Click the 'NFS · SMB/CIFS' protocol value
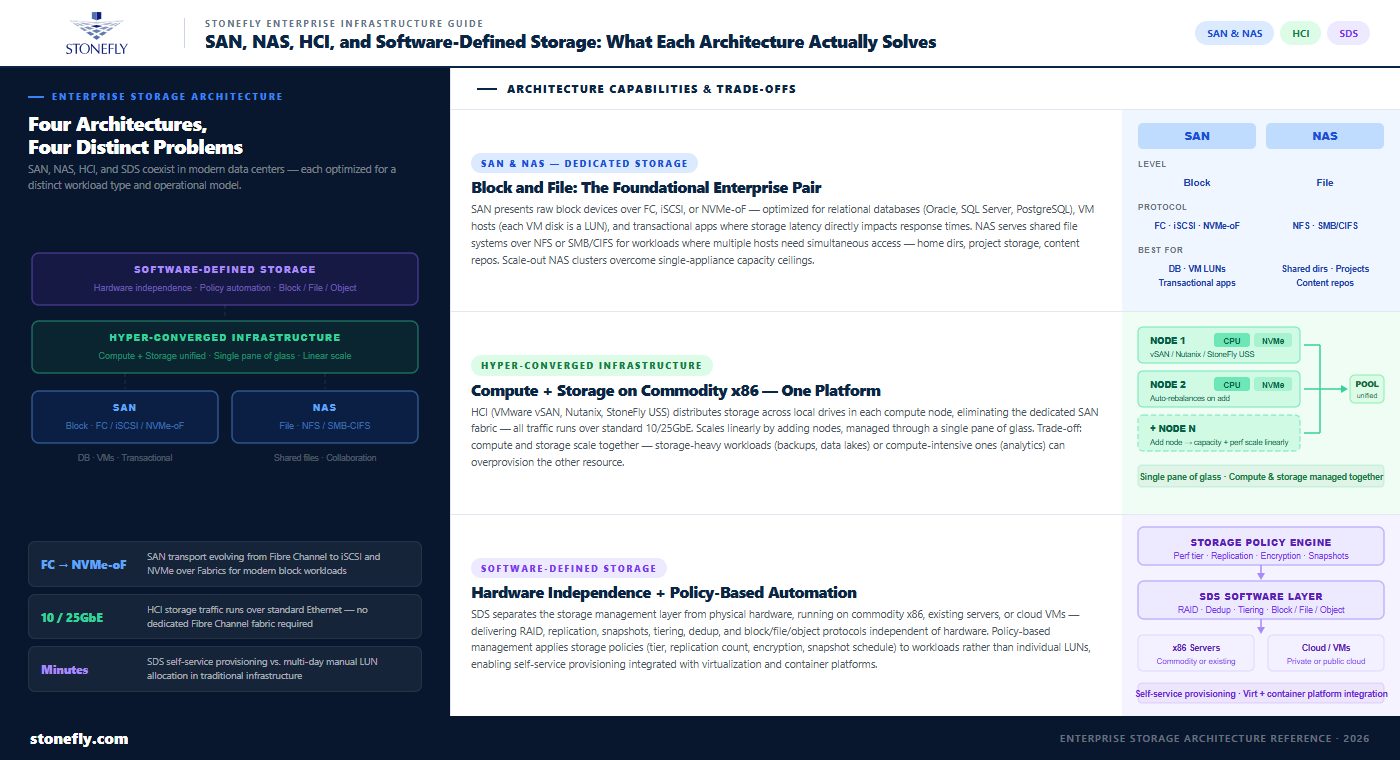This screenshot has width=1400, height=760. click(1325, 226)
